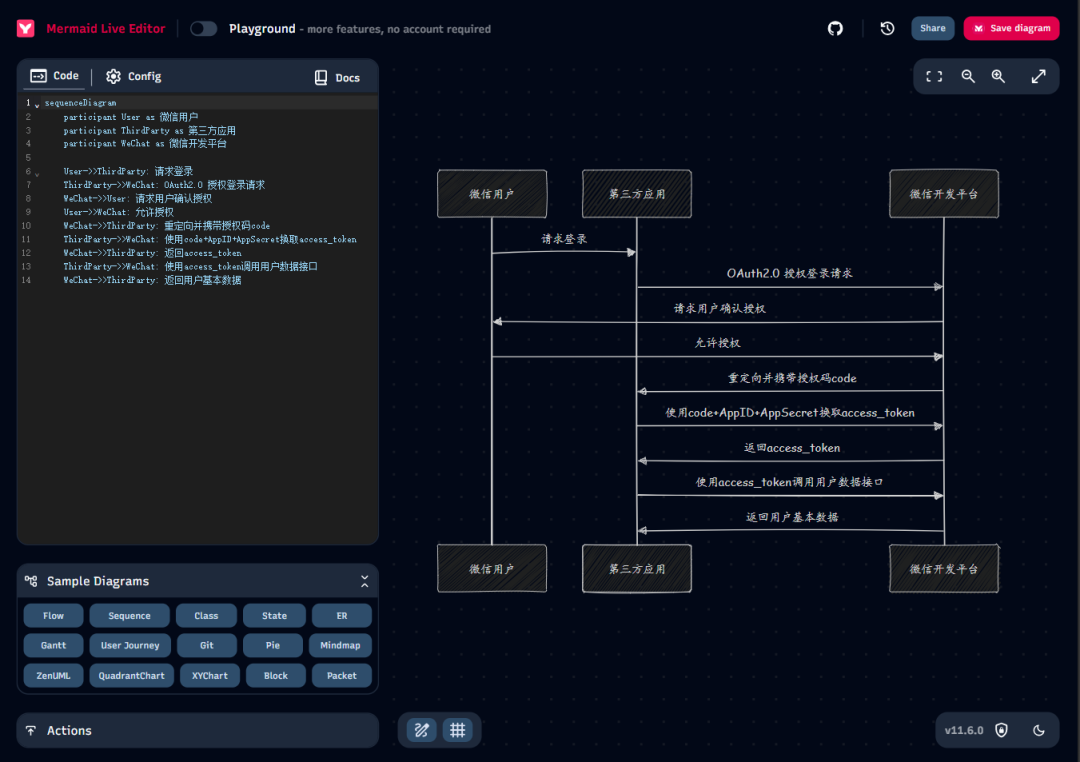This screenshot has width=1080, height=762.
Task: Switch to dark/light theme moon icon
Action: point(1039,731)
